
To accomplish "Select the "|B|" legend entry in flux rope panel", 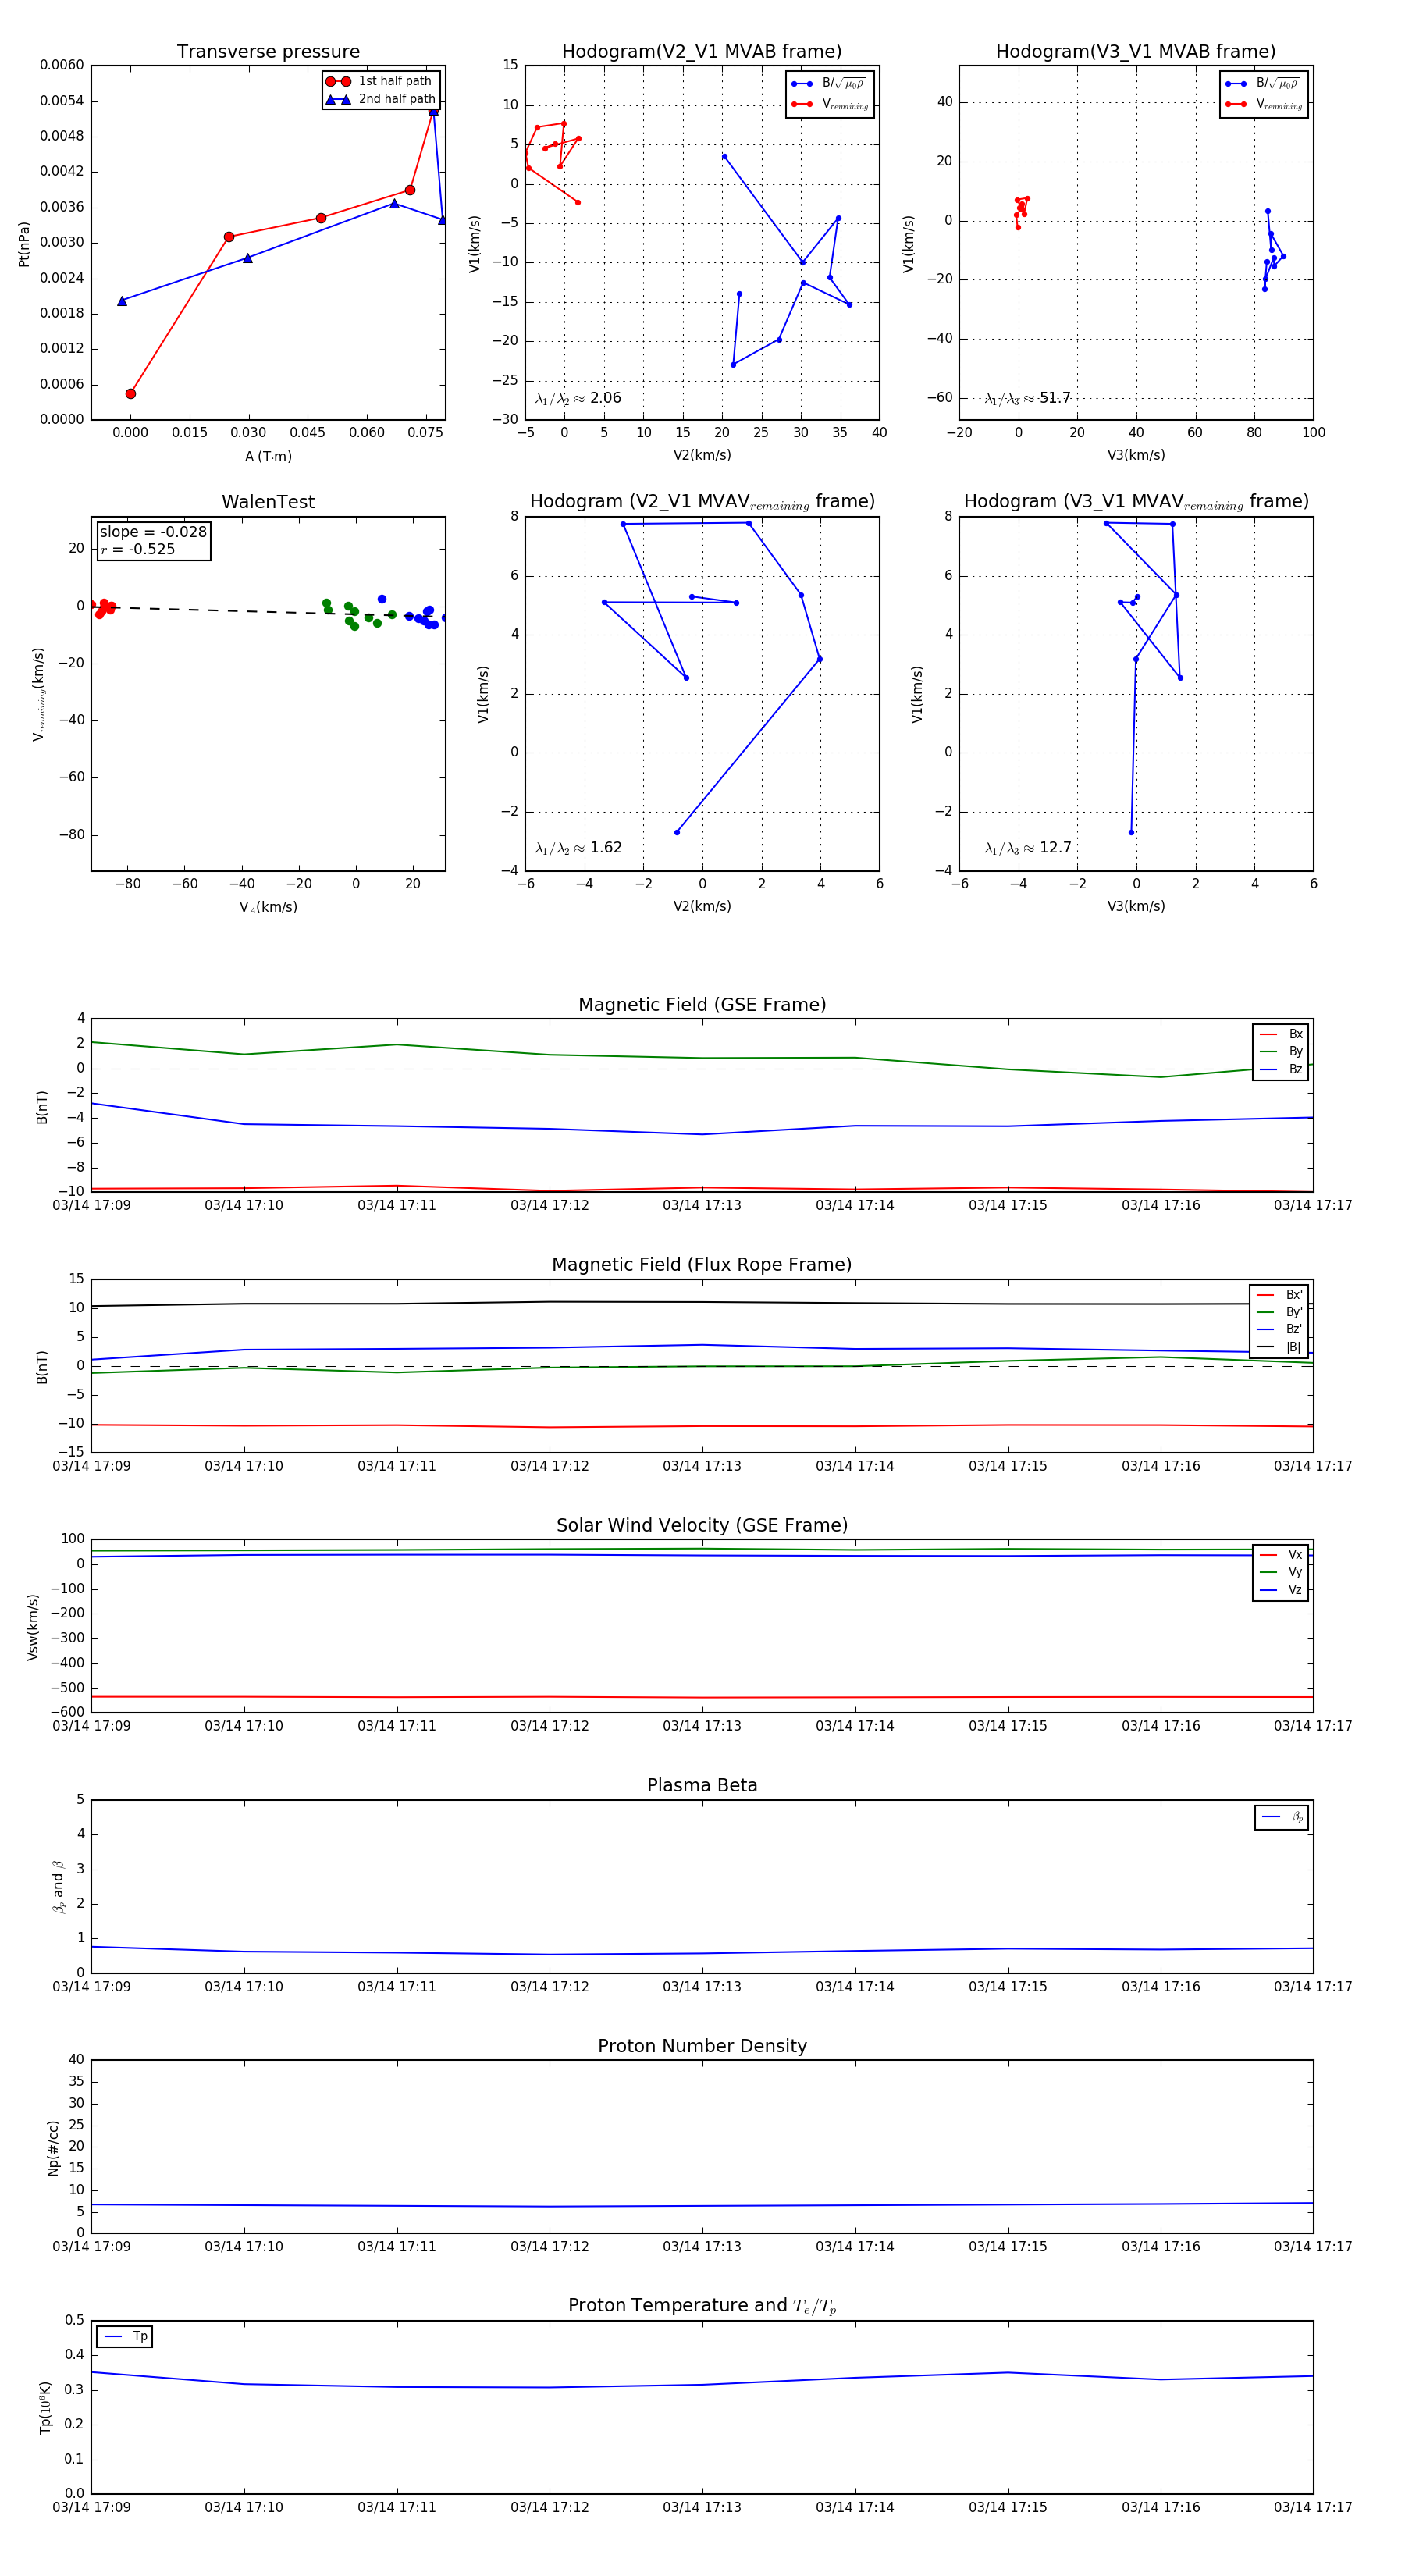I will point(1279,1347).
